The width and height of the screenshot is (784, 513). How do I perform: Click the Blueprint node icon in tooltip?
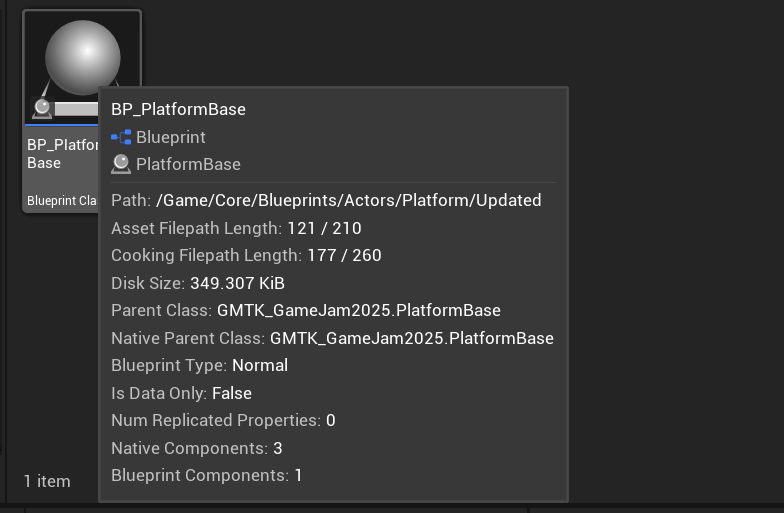pyautogui.click(x=121, y=137)
